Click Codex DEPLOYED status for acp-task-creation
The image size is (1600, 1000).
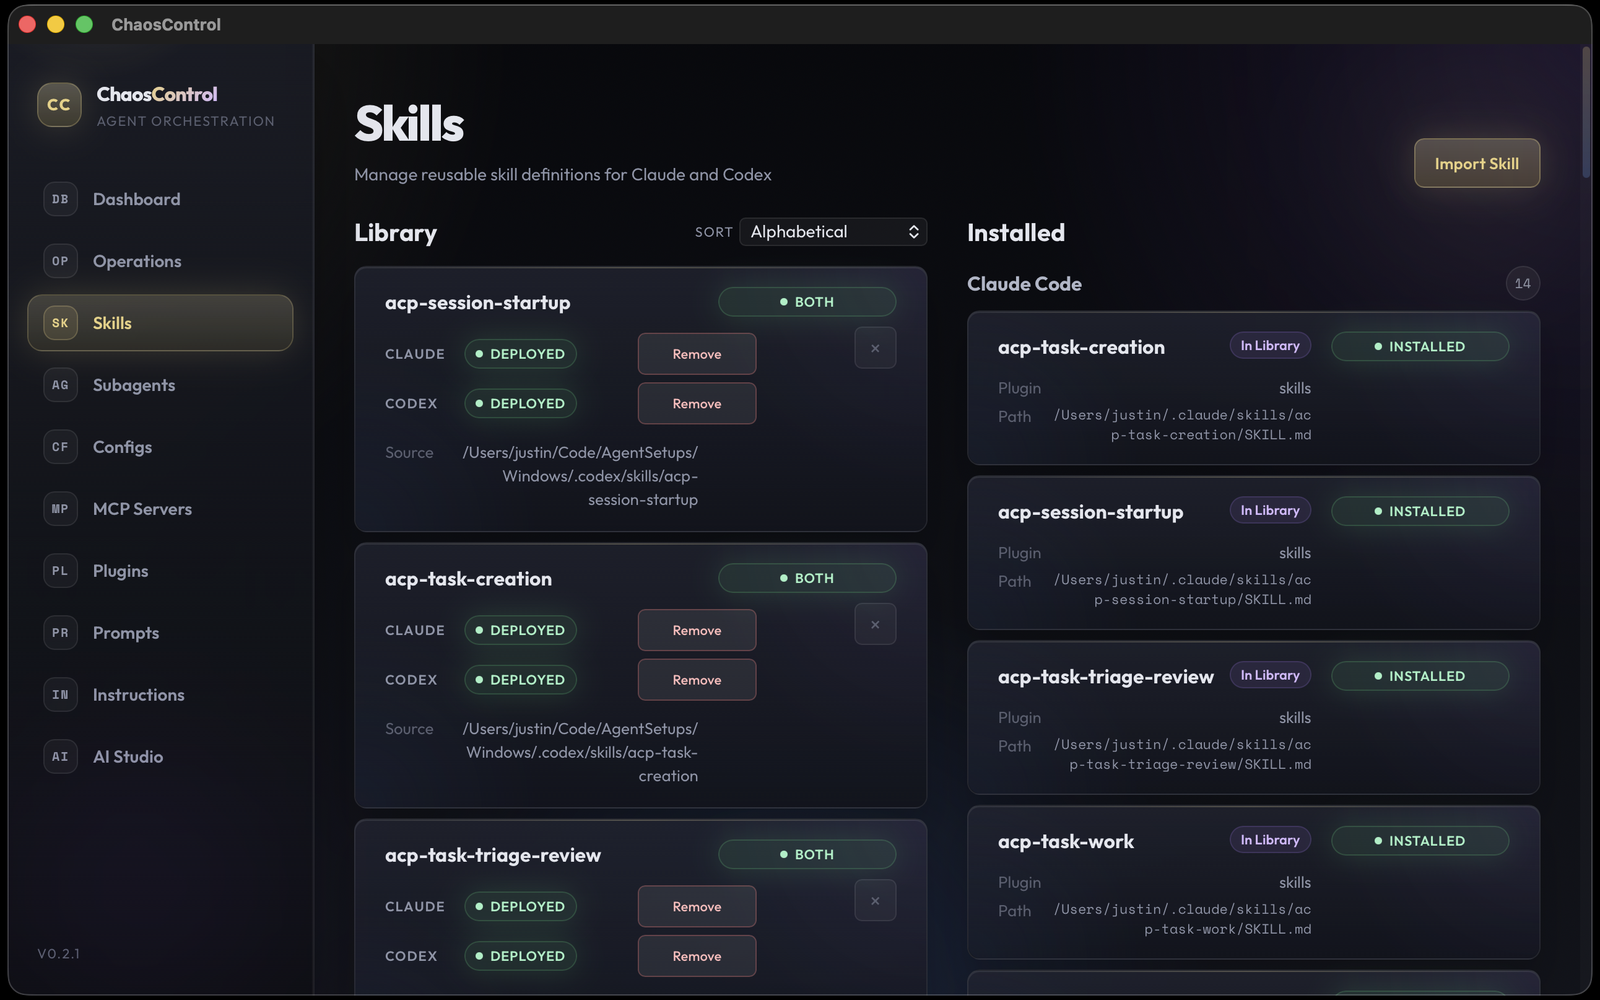click(520, 680)
